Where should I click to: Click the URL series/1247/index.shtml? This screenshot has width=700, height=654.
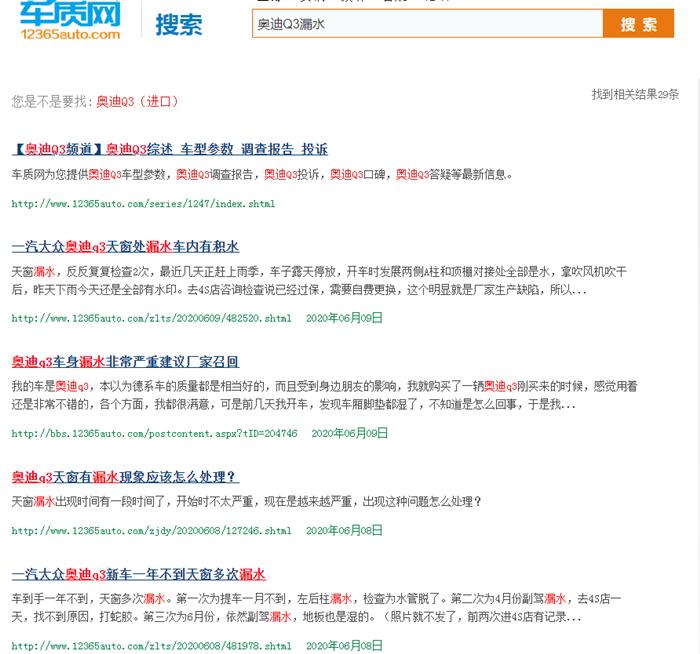coord(143,204)
